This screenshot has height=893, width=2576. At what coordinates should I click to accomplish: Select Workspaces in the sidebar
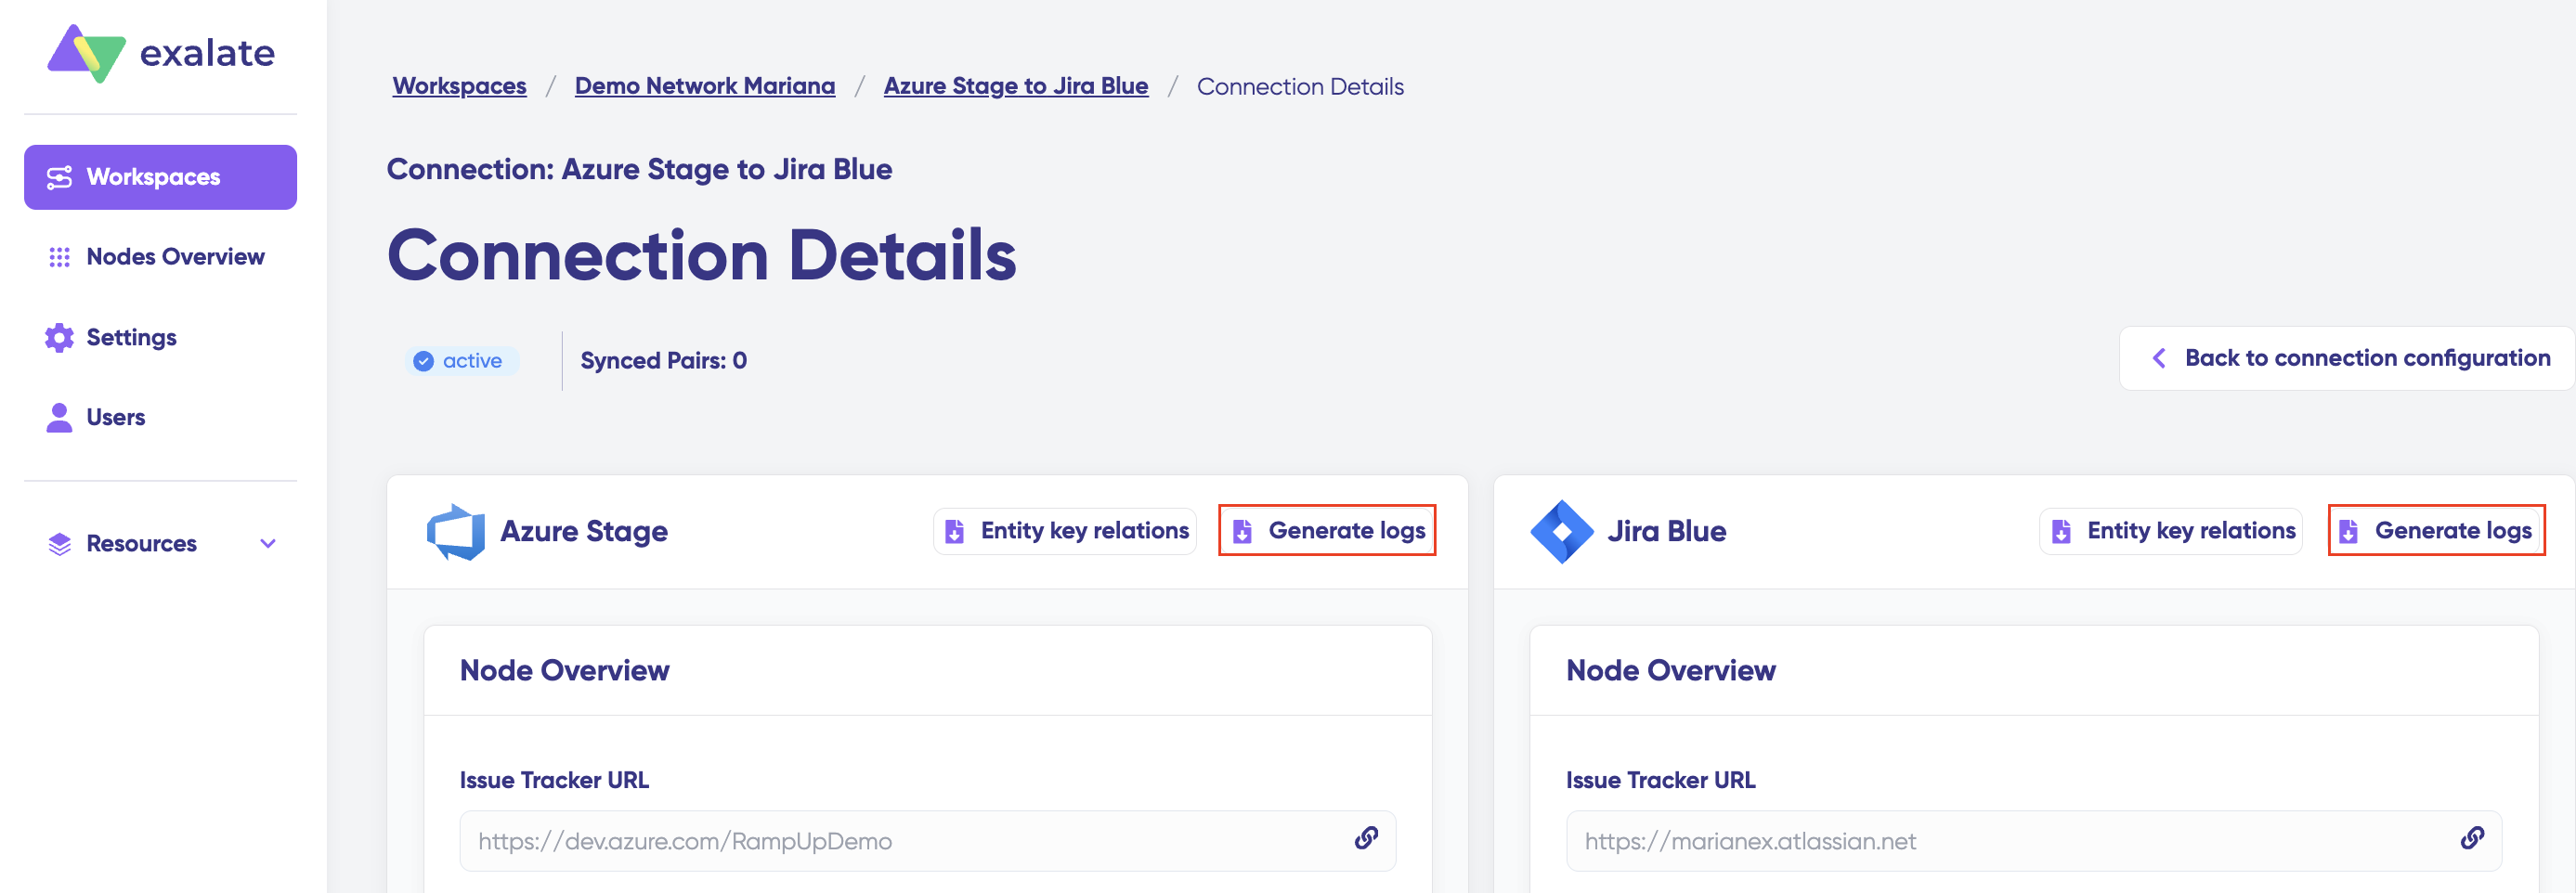(160, 177)
